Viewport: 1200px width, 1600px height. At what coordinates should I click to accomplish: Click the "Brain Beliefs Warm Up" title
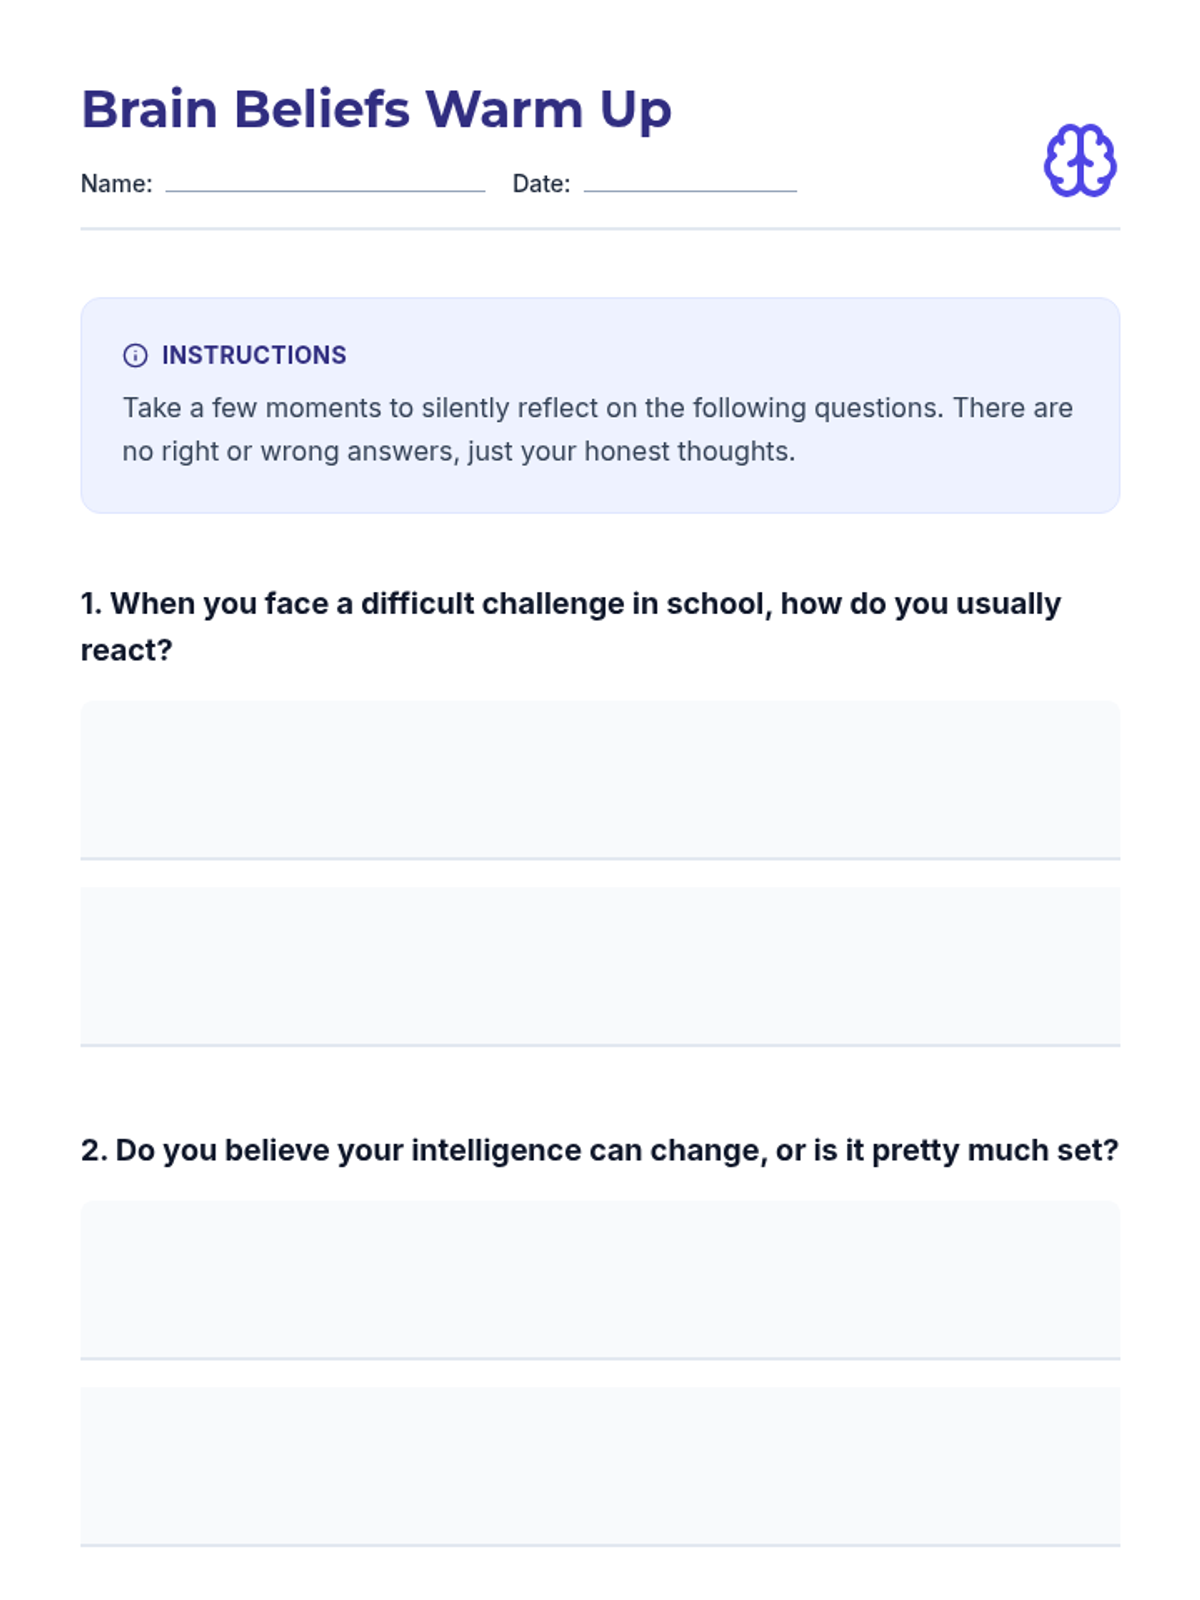point(376,109)
